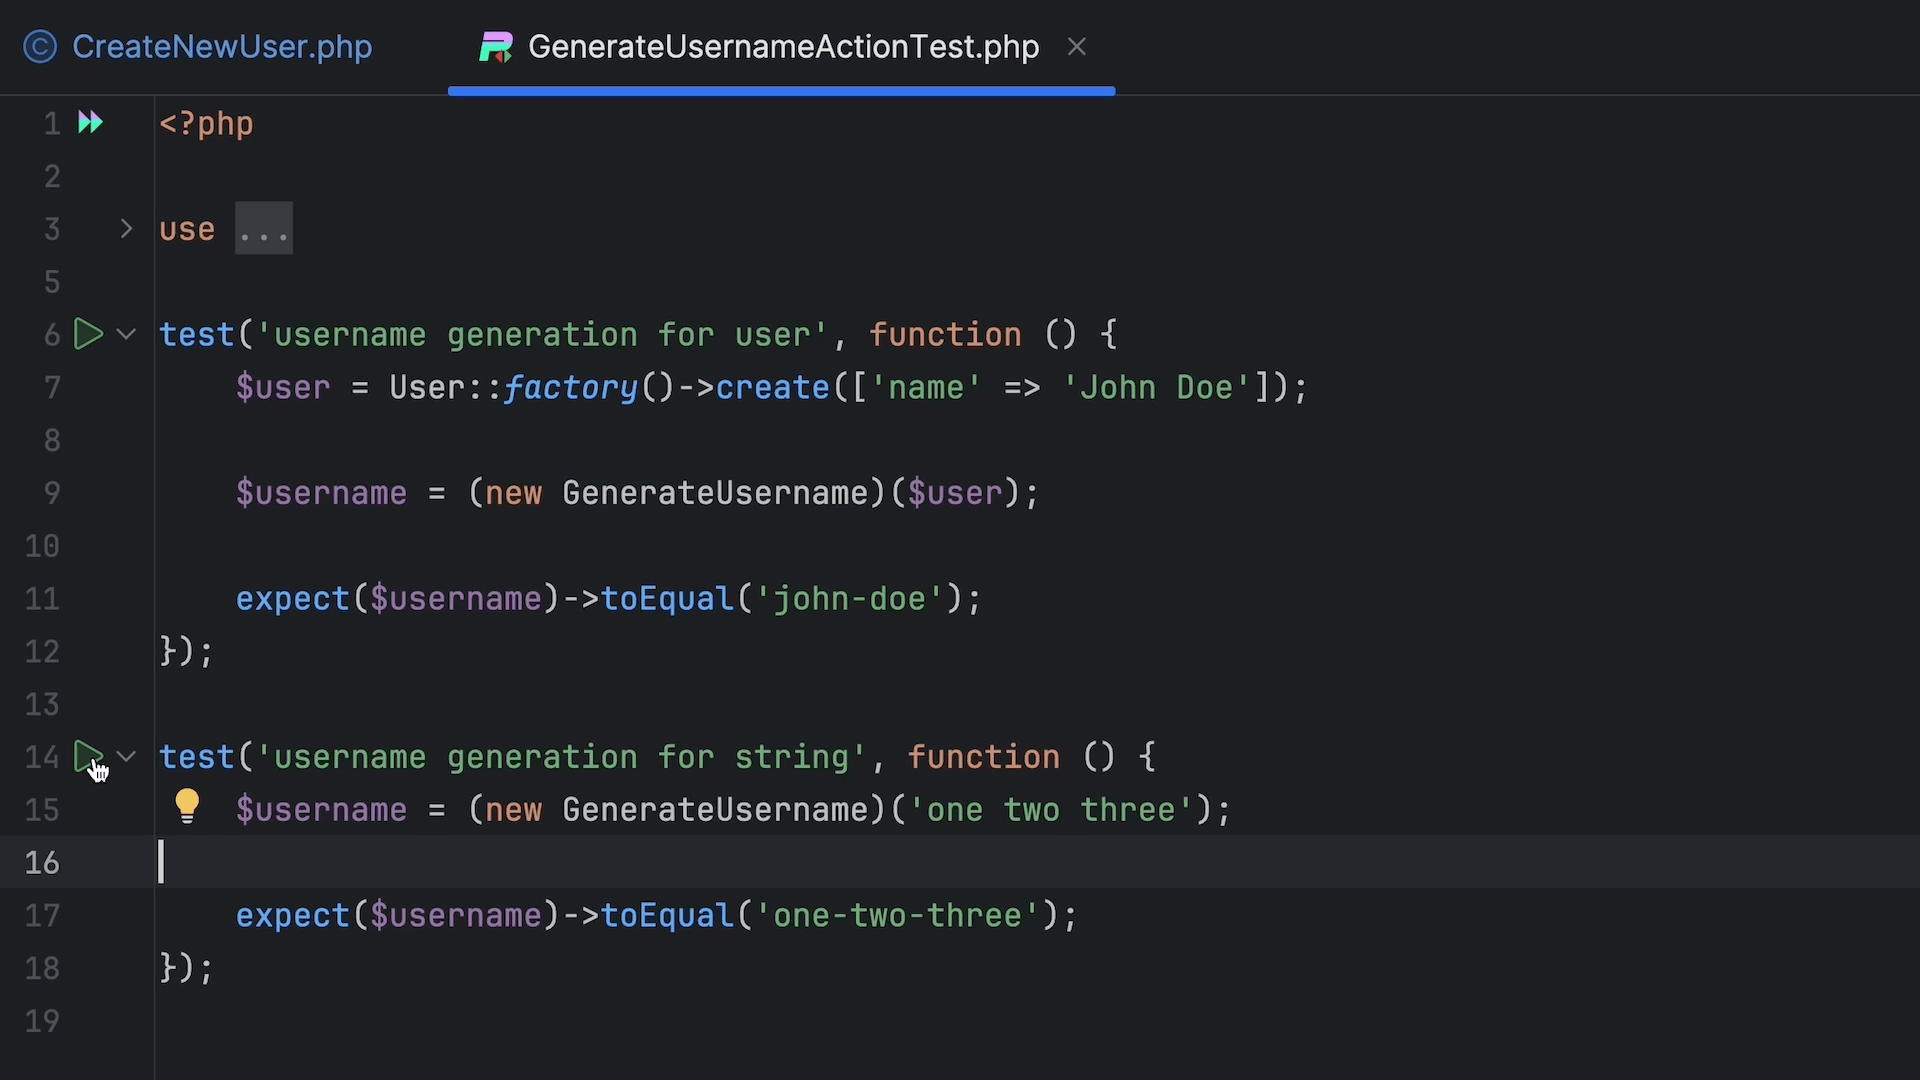
Task: Click the Pest icon on GenerateUsernameActionTest tab
Action: click(x=496, y=47)
